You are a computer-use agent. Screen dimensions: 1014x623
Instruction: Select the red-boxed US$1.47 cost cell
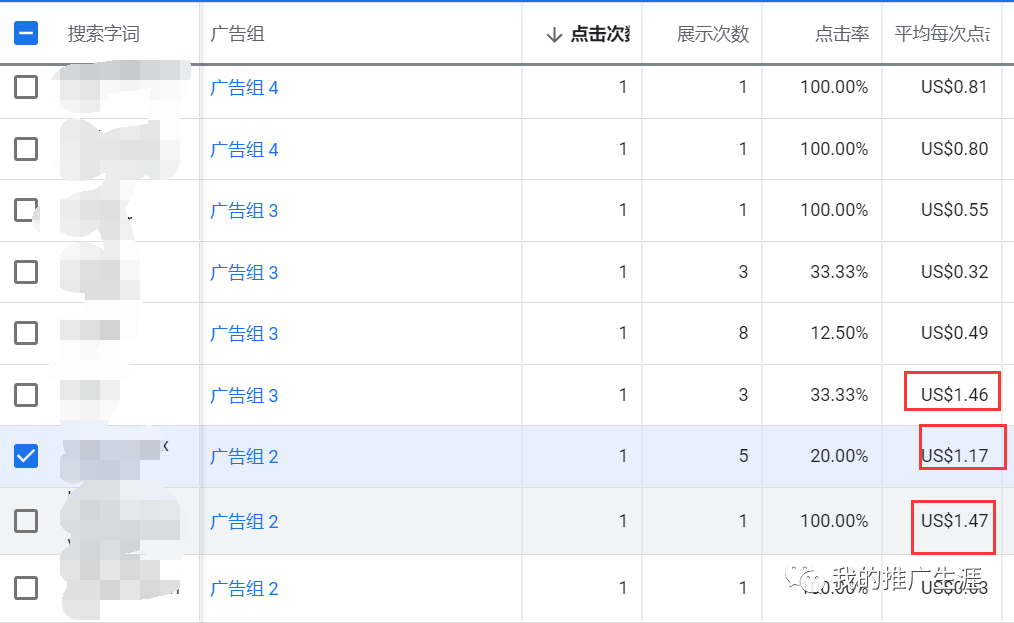[952, 521]
